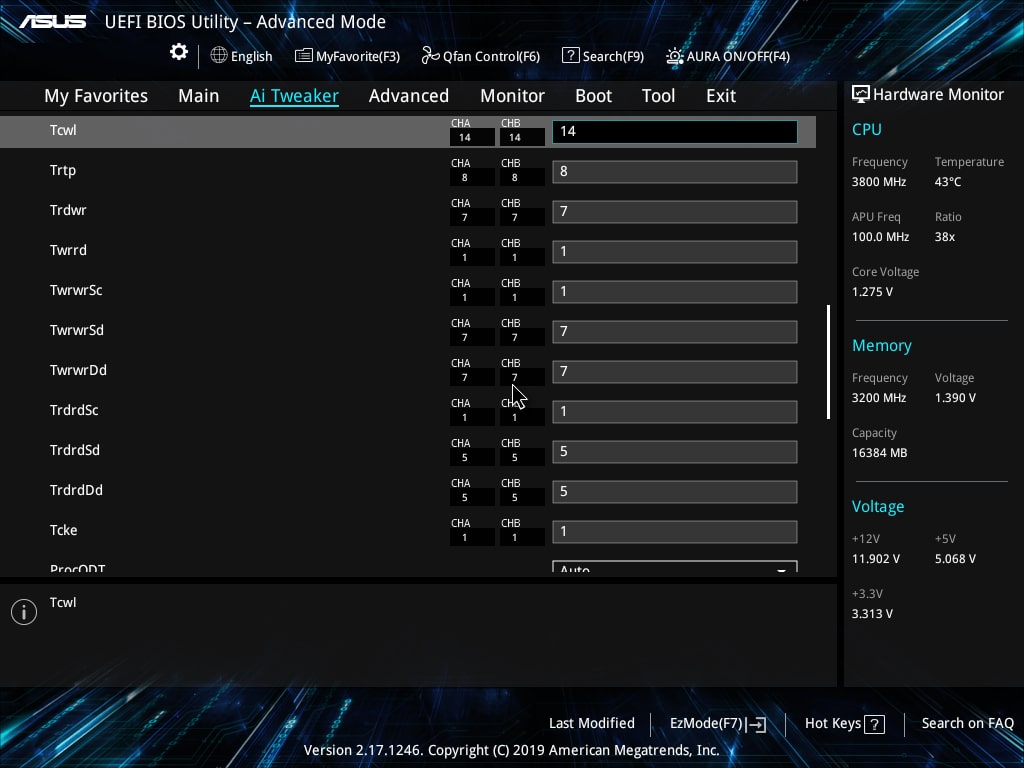Select the Tcke setting label
1024x768 pixels.
tap(63, 530)
